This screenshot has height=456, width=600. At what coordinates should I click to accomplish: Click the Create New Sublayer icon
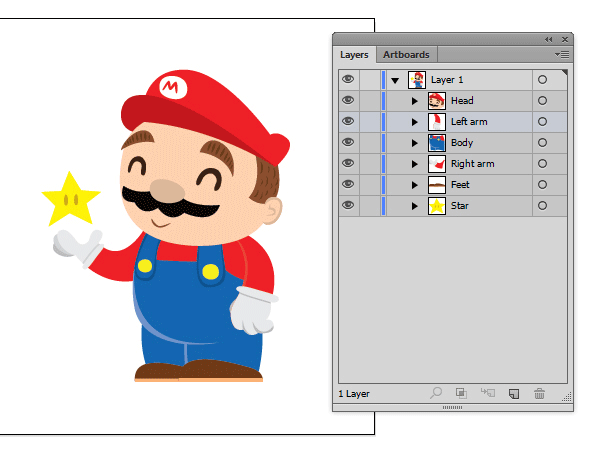tap(487, 394)
